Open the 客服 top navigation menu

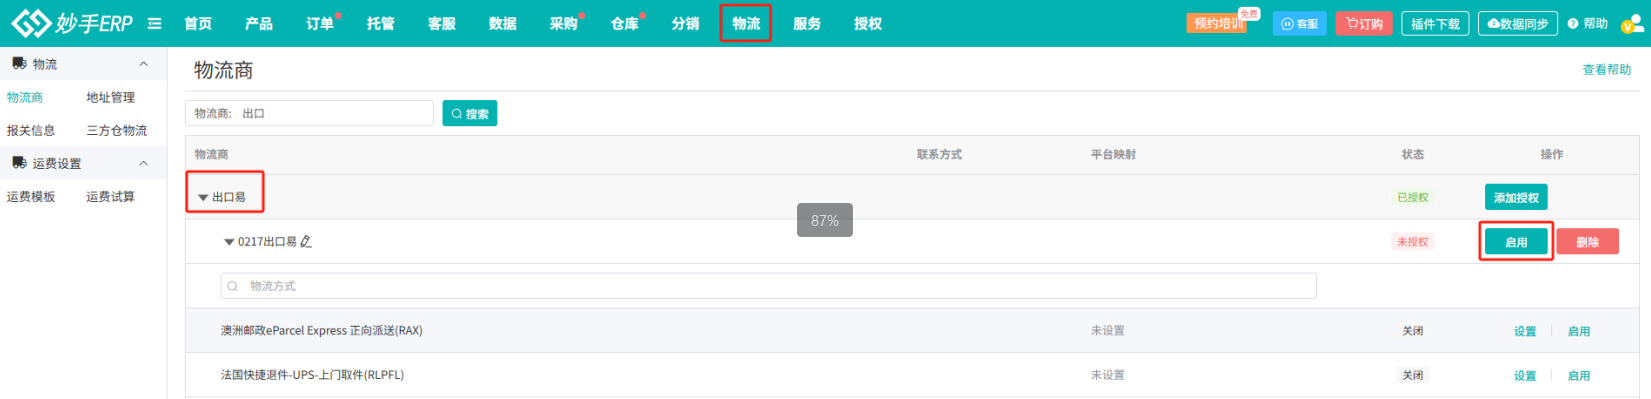point(442,23)
